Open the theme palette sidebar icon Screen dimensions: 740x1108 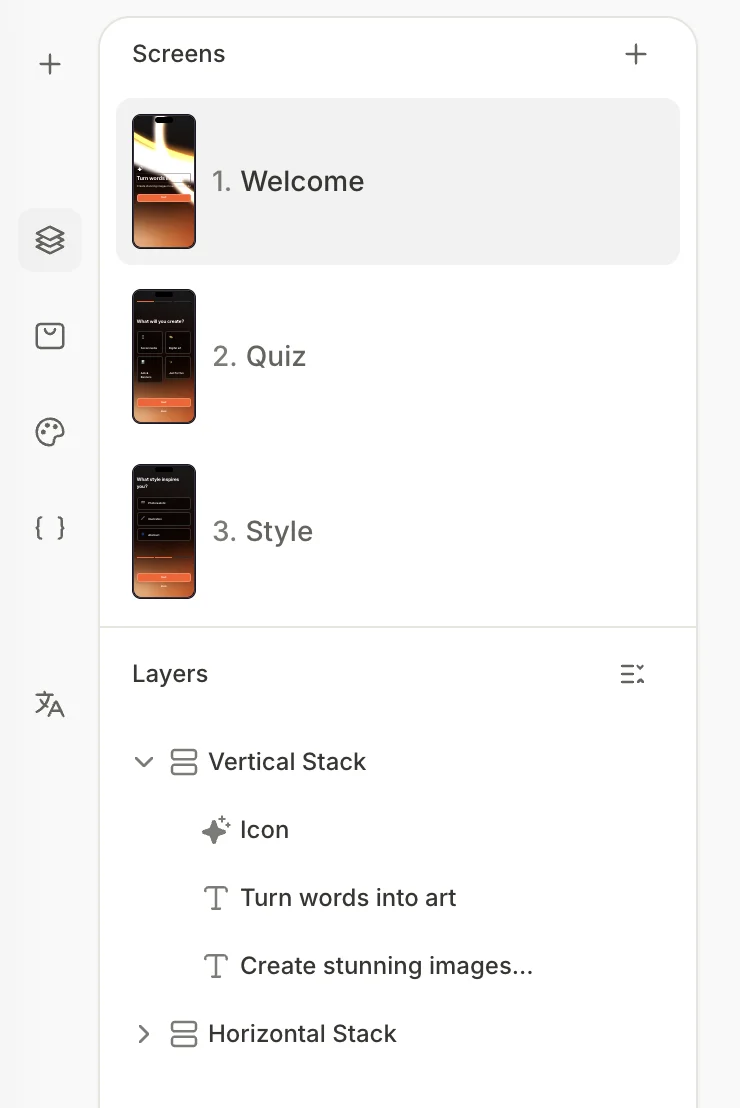49,432
